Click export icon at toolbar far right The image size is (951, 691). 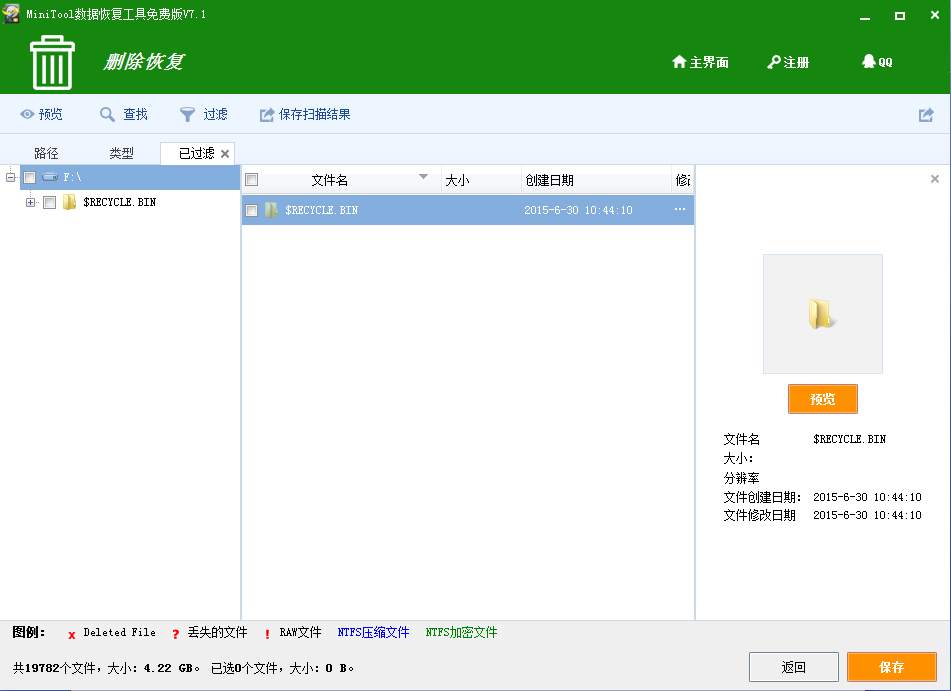pyautogui.click(x=926, y=115)
